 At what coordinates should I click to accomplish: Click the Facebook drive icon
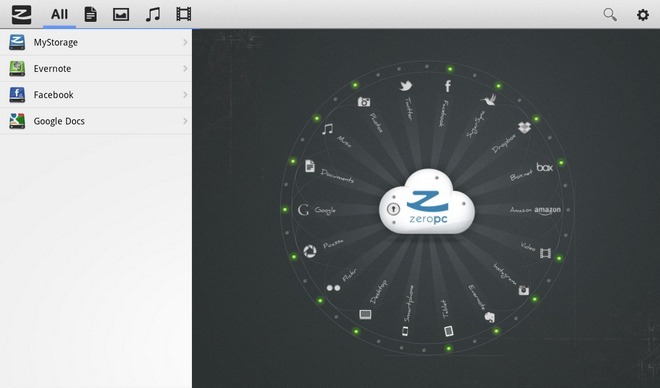click(x=17, y=95)
